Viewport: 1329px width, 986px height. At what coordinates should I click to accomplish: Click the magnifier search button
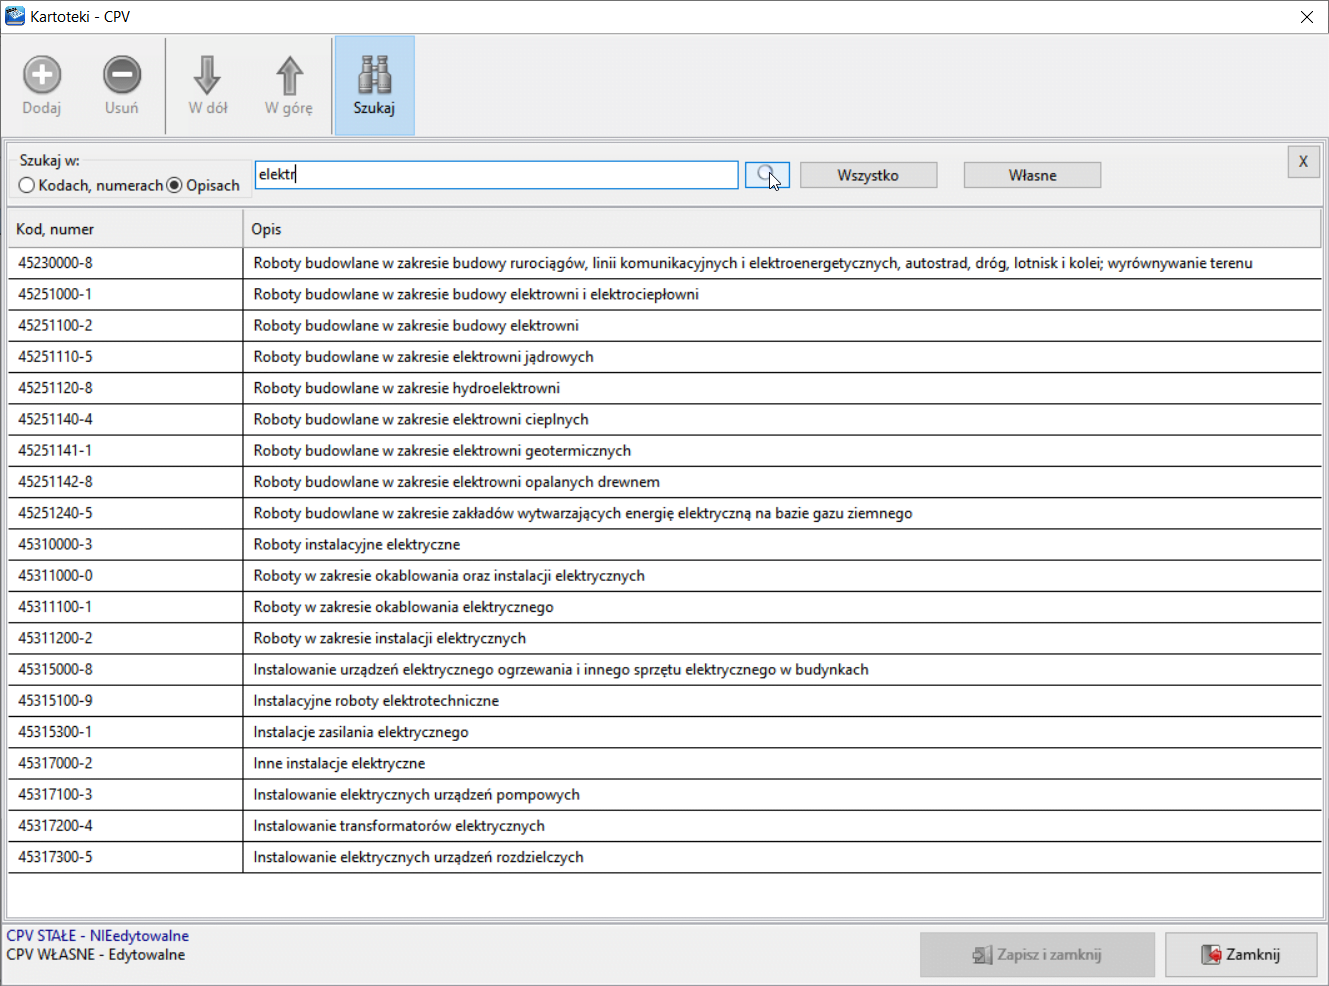pyautogui.click(x=767, y=175)
